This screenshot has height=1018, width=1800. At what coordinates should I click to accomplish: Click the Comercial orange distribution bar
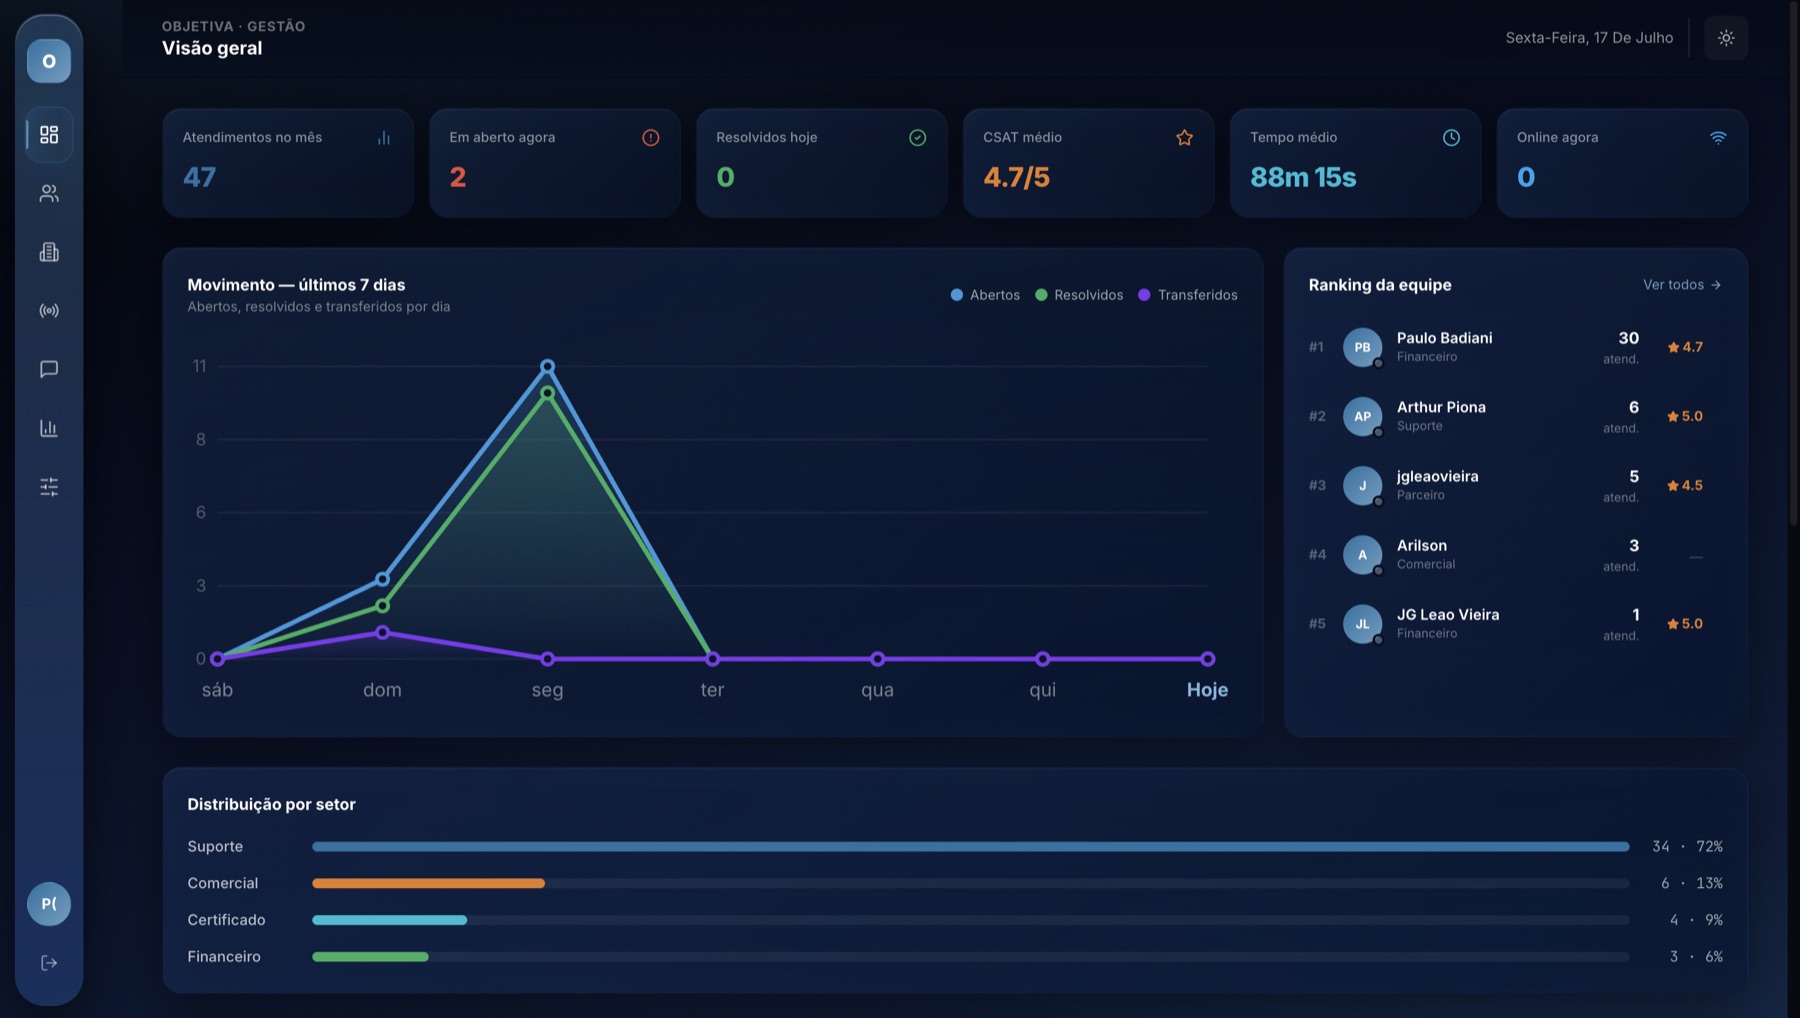[428, 883]
